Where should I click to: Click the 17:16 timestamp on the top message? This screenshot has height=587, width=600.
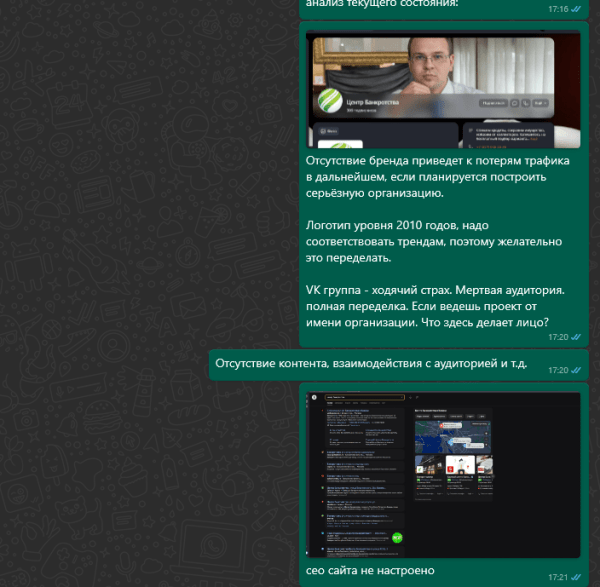pos(558,9)
